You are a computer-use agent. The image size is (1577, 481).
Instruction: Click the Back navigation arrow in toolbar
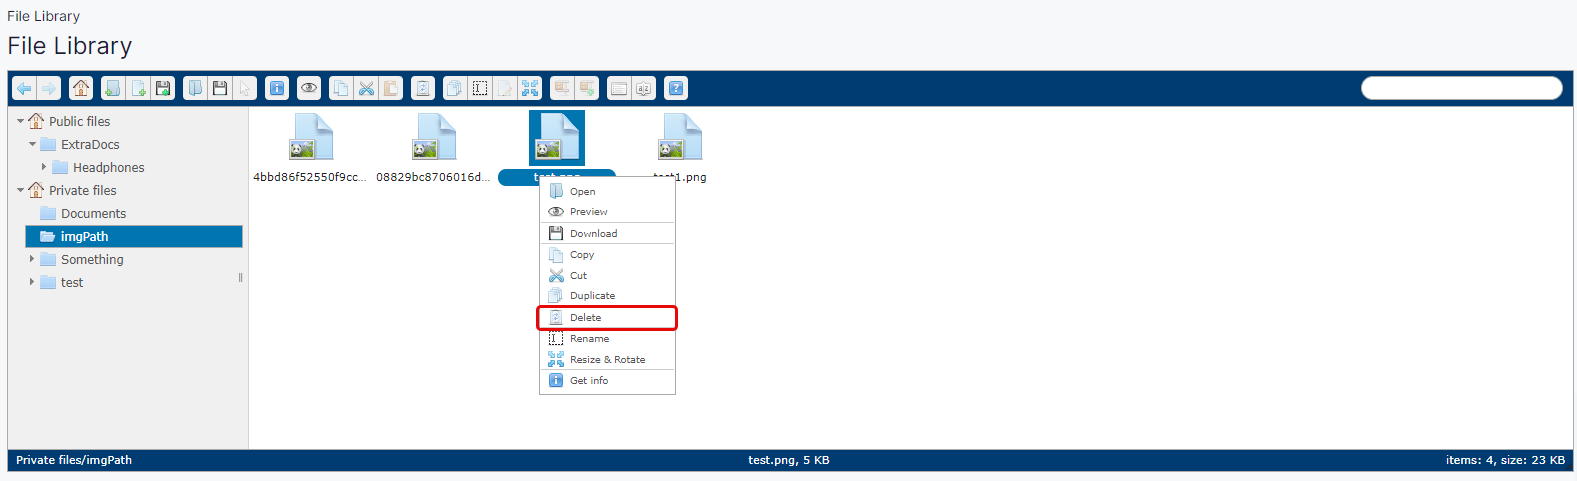tap(24, 88)
